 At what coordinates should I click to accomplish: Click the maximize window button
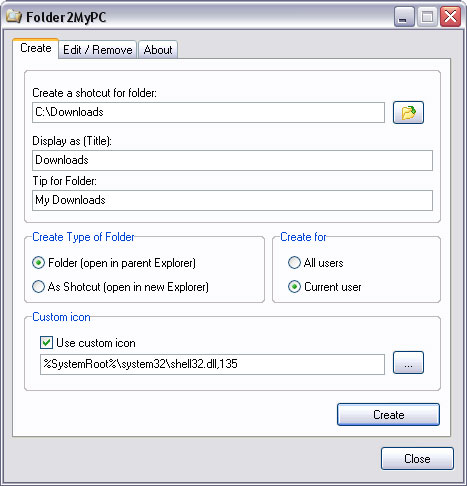tap(427, 17)
